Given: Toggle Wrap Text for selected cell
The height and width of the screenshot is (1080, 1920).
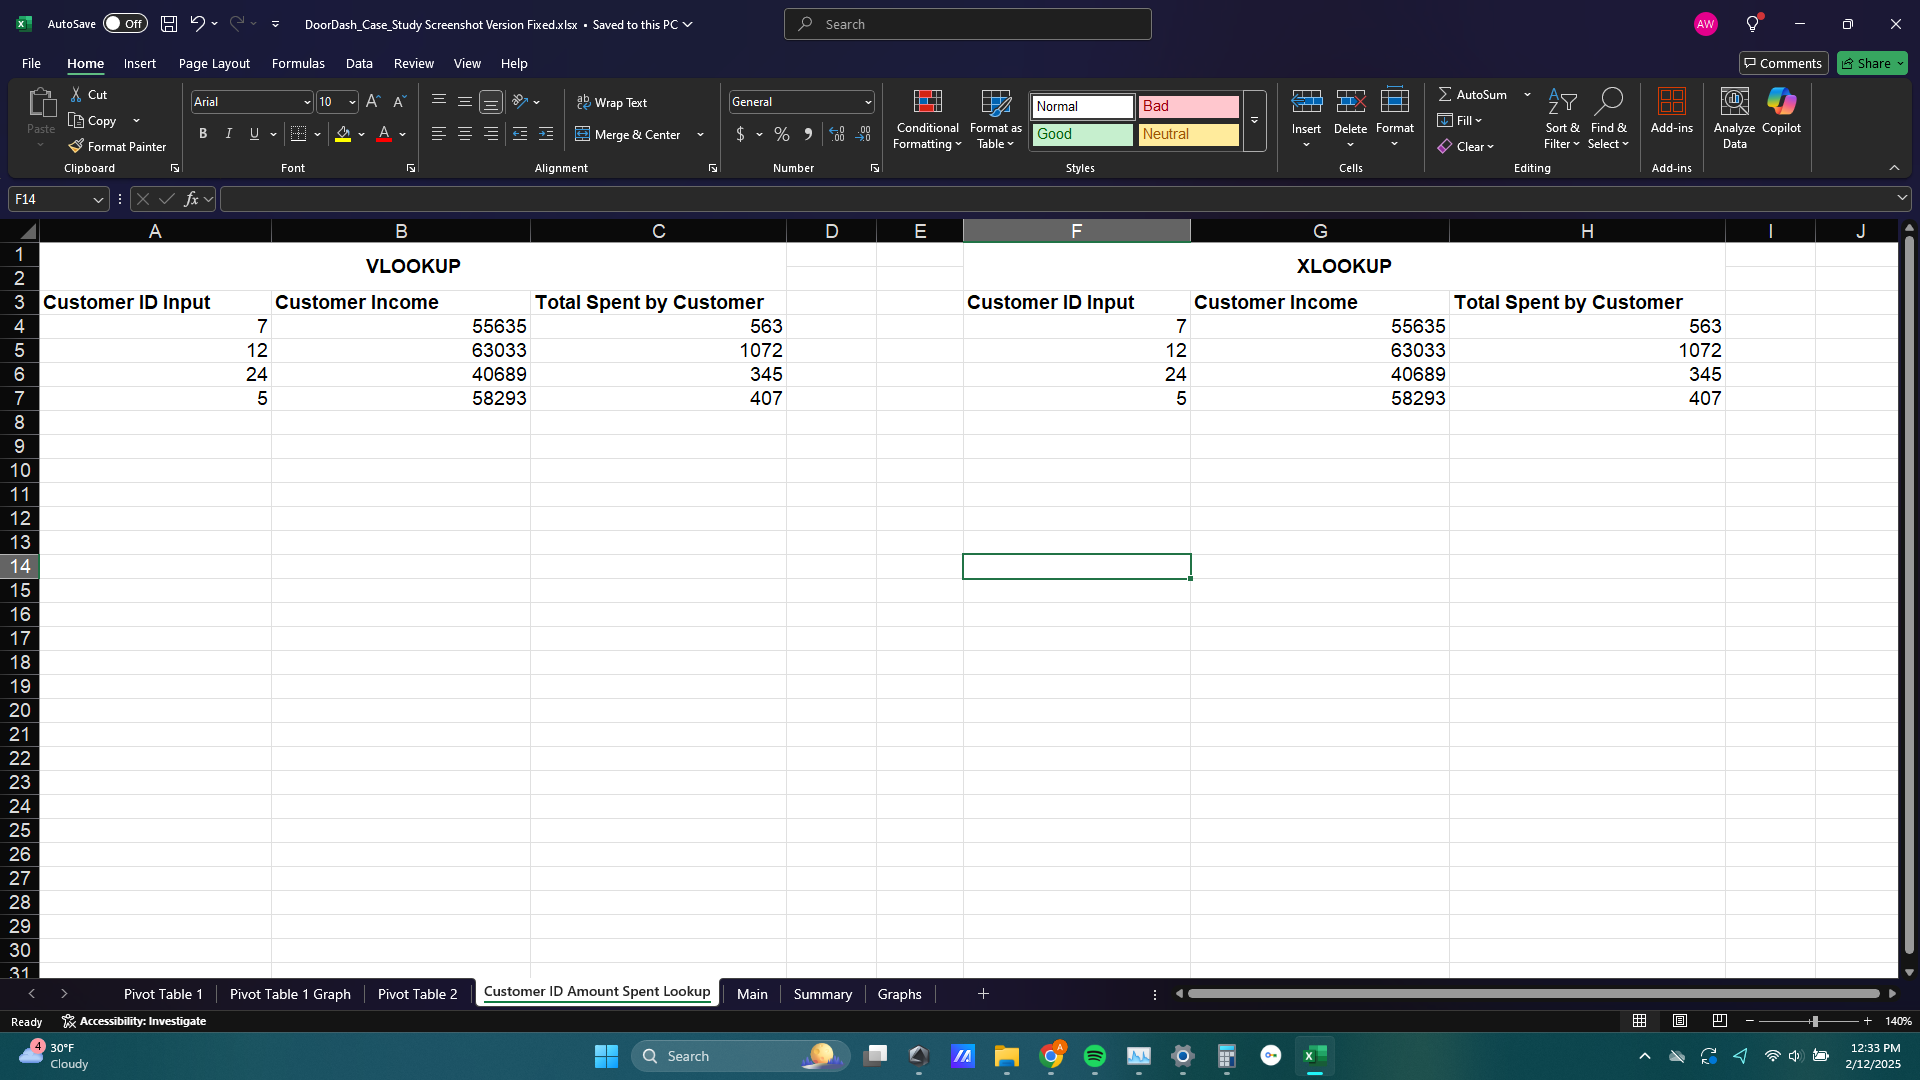Looking at the screenshot, I should click(x=612, y=102).
